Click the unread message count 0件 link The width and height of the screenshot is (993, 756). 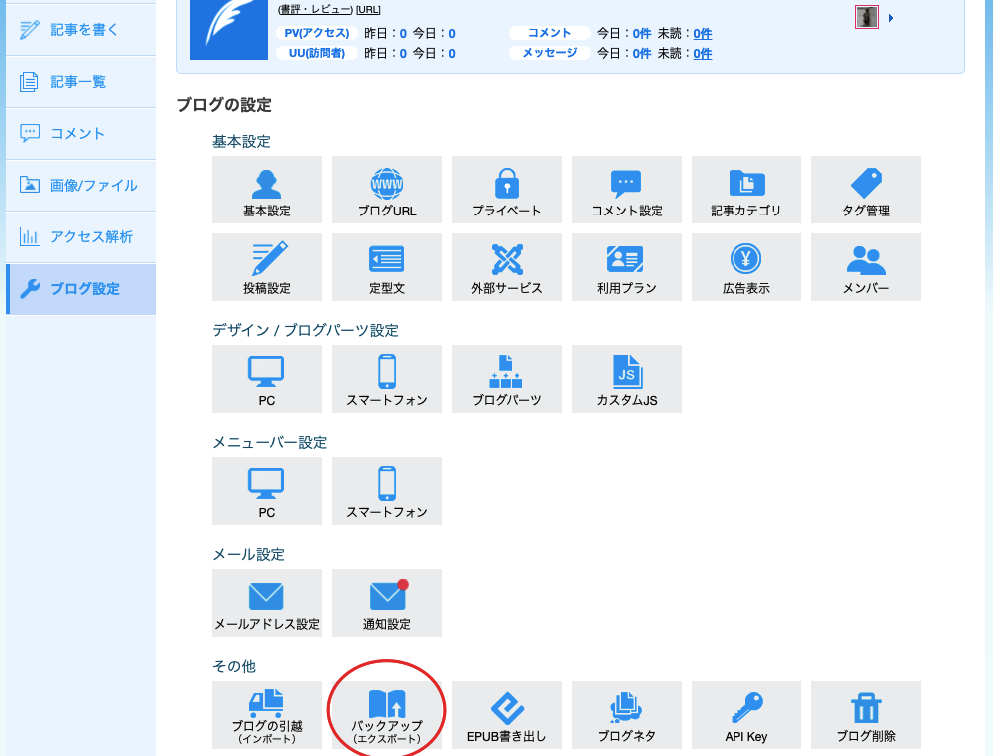702,54
